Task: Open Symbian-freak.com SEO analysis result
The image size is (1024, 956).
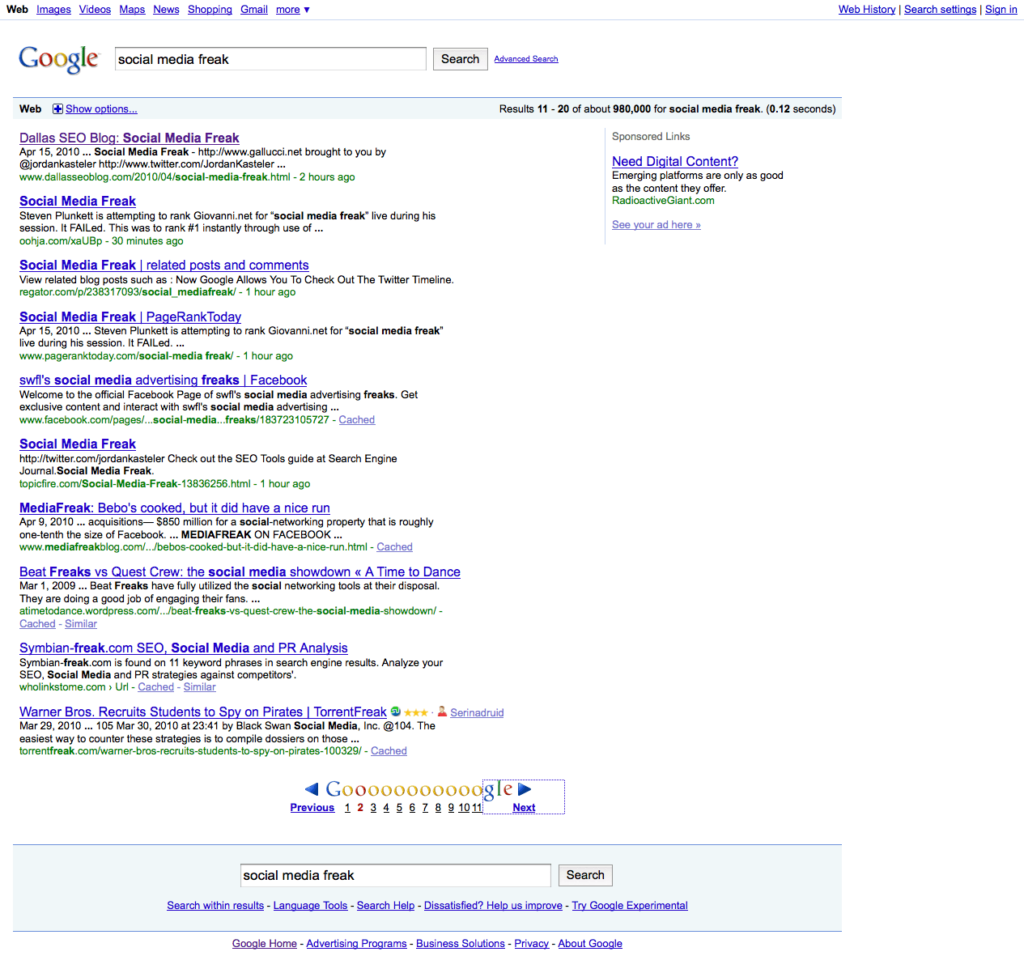Action: 184,648
